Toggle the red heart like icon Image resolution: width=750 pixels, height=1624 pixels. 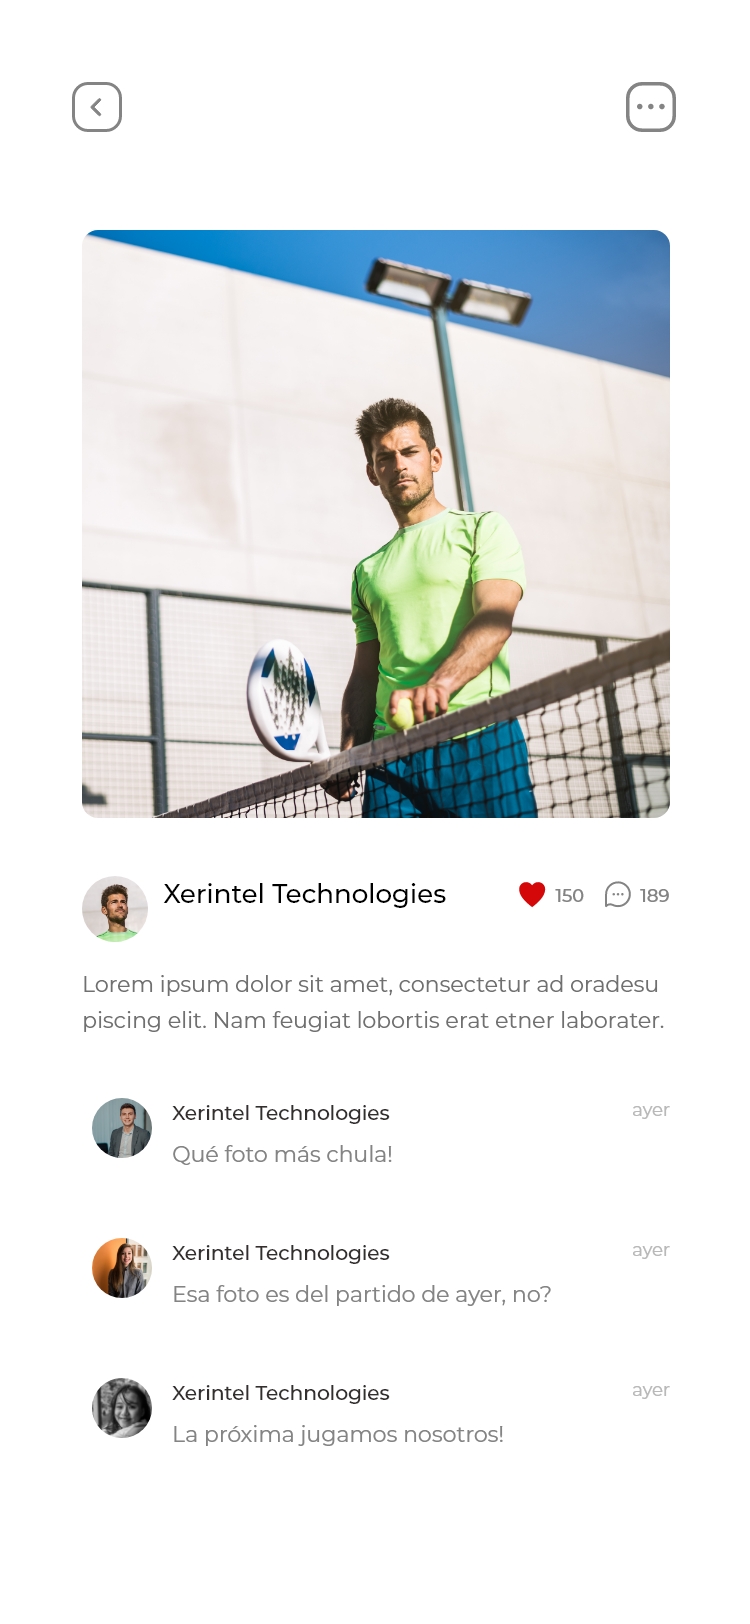532,895
